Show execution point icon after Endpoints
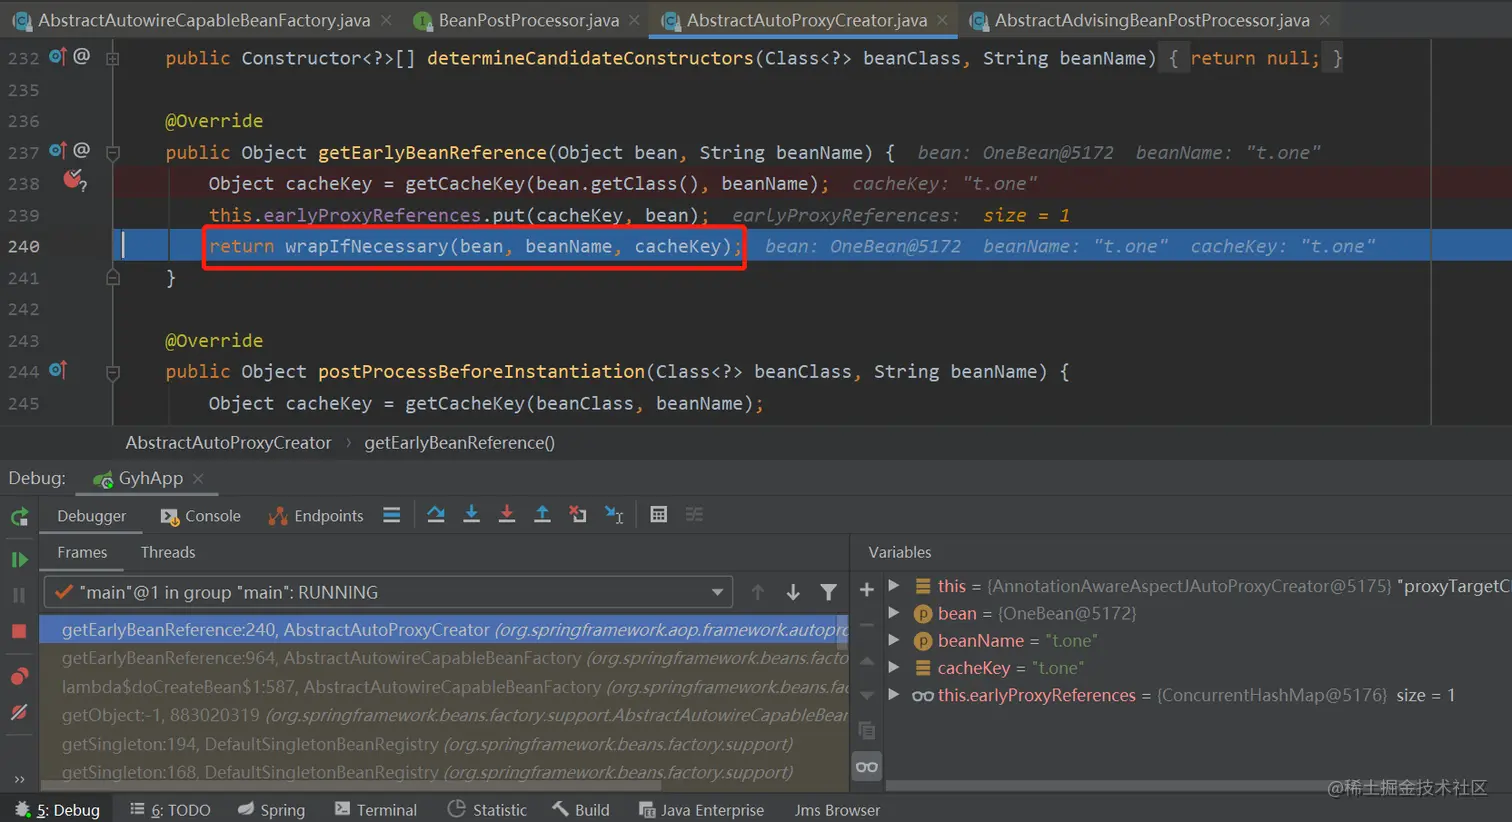 pyautogui.click(x=392, y=515)
